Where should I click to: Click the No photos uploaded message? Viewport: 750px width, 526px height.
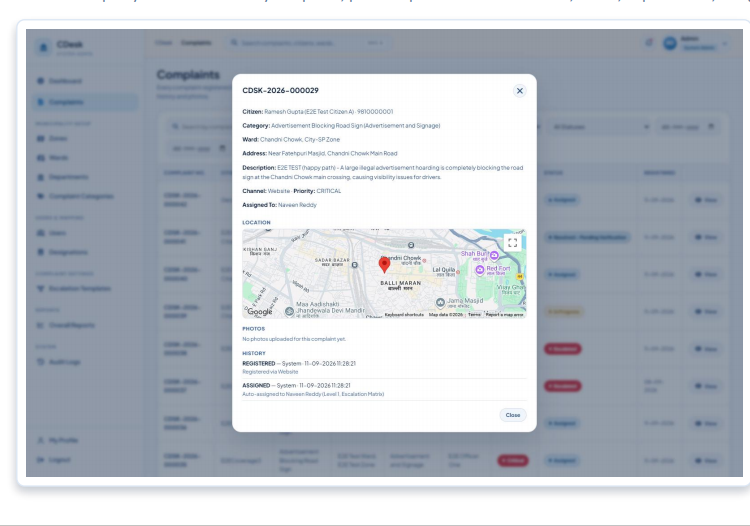point(294,339)
